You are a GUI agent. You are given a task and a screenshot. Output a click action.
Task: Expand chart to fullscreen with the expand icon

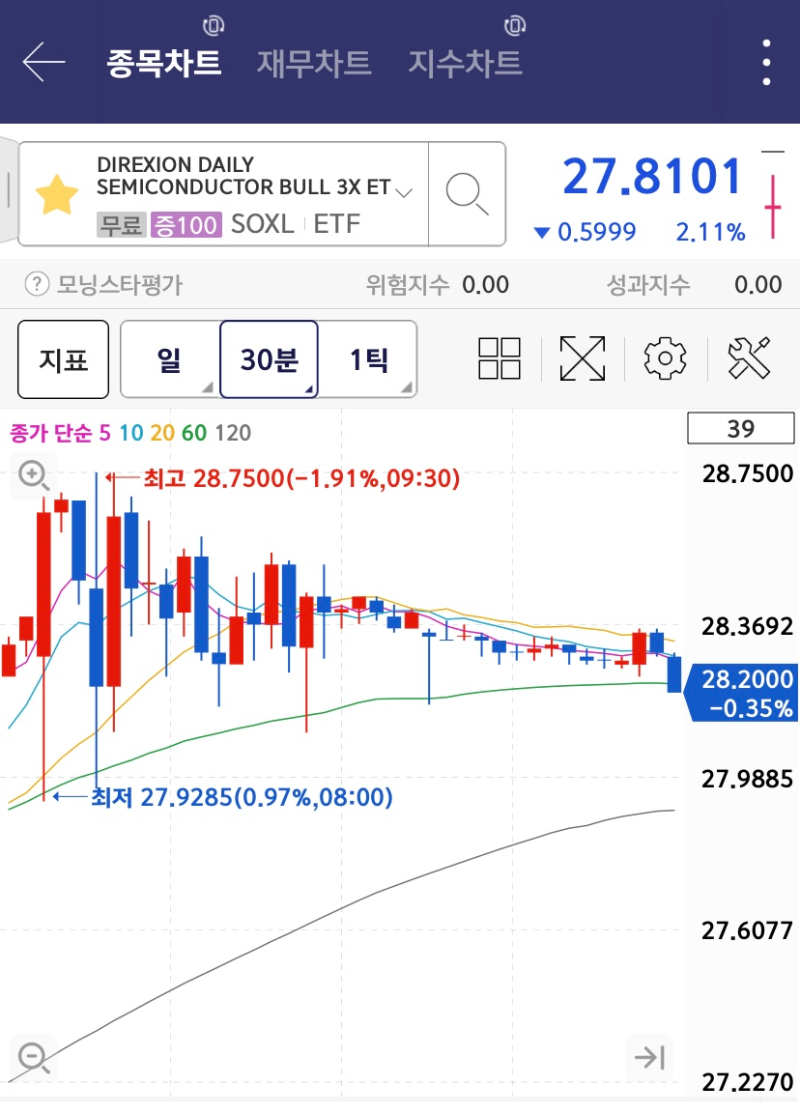point(584,357)
